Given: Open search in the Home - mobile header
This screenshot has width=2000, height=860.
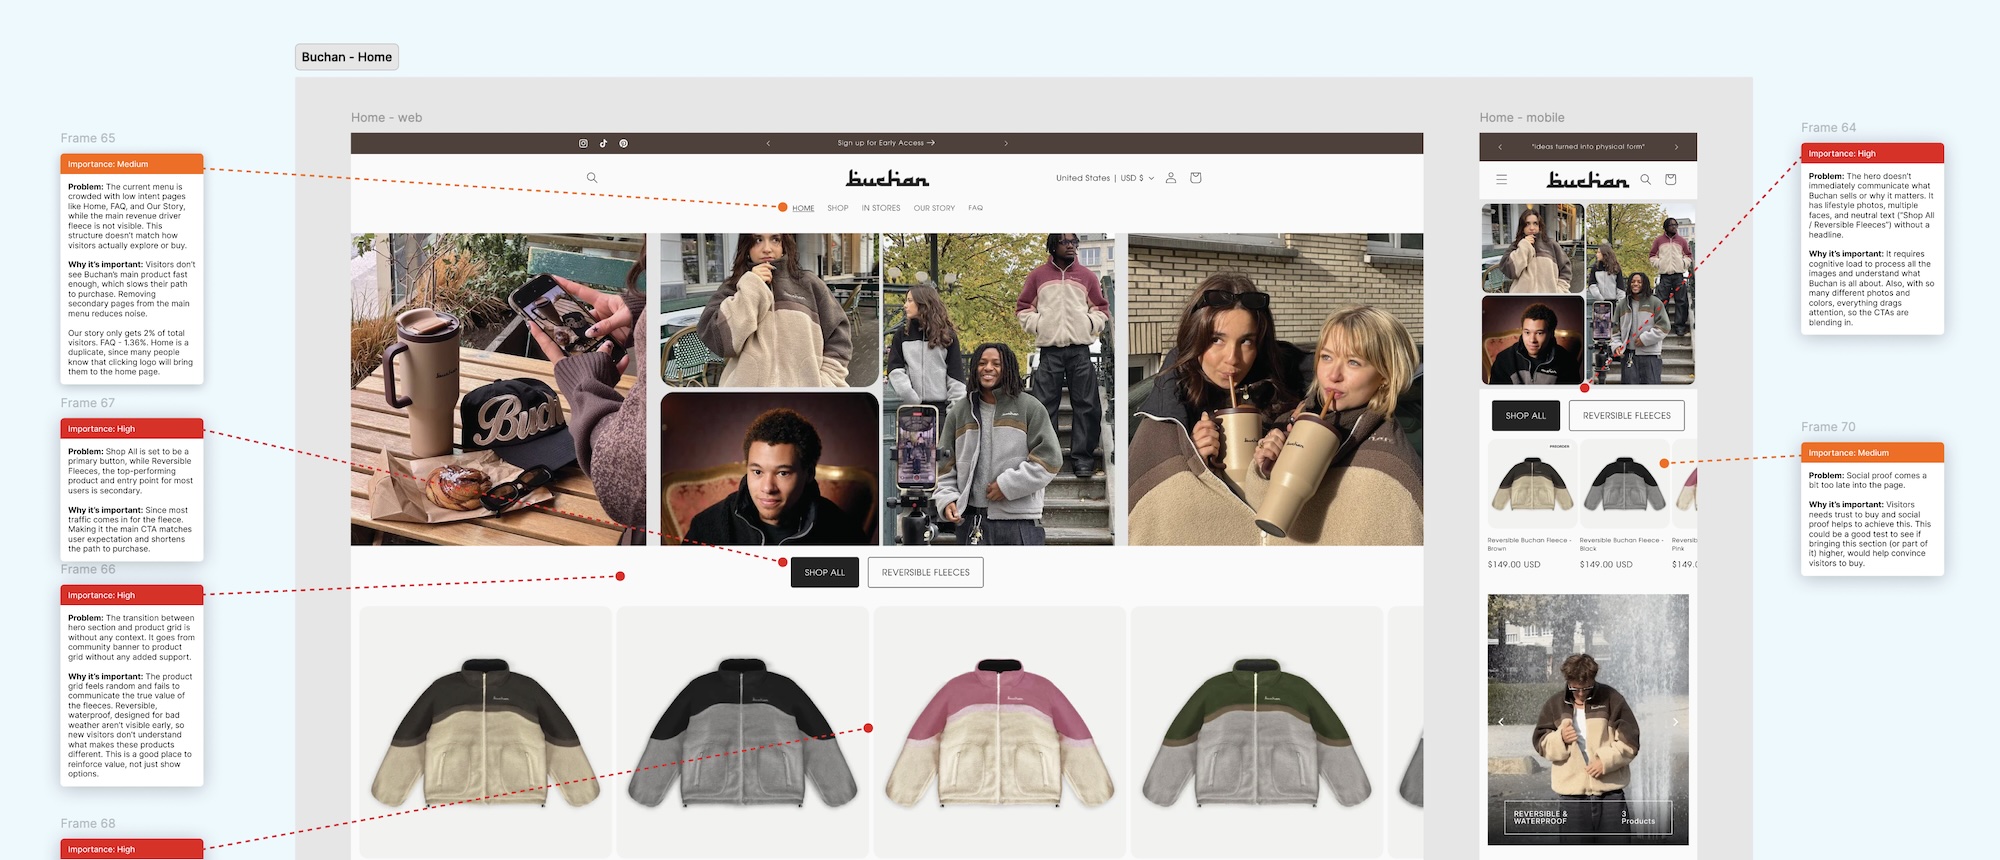Looking at the screenshot, I should tap(1645, 180).
